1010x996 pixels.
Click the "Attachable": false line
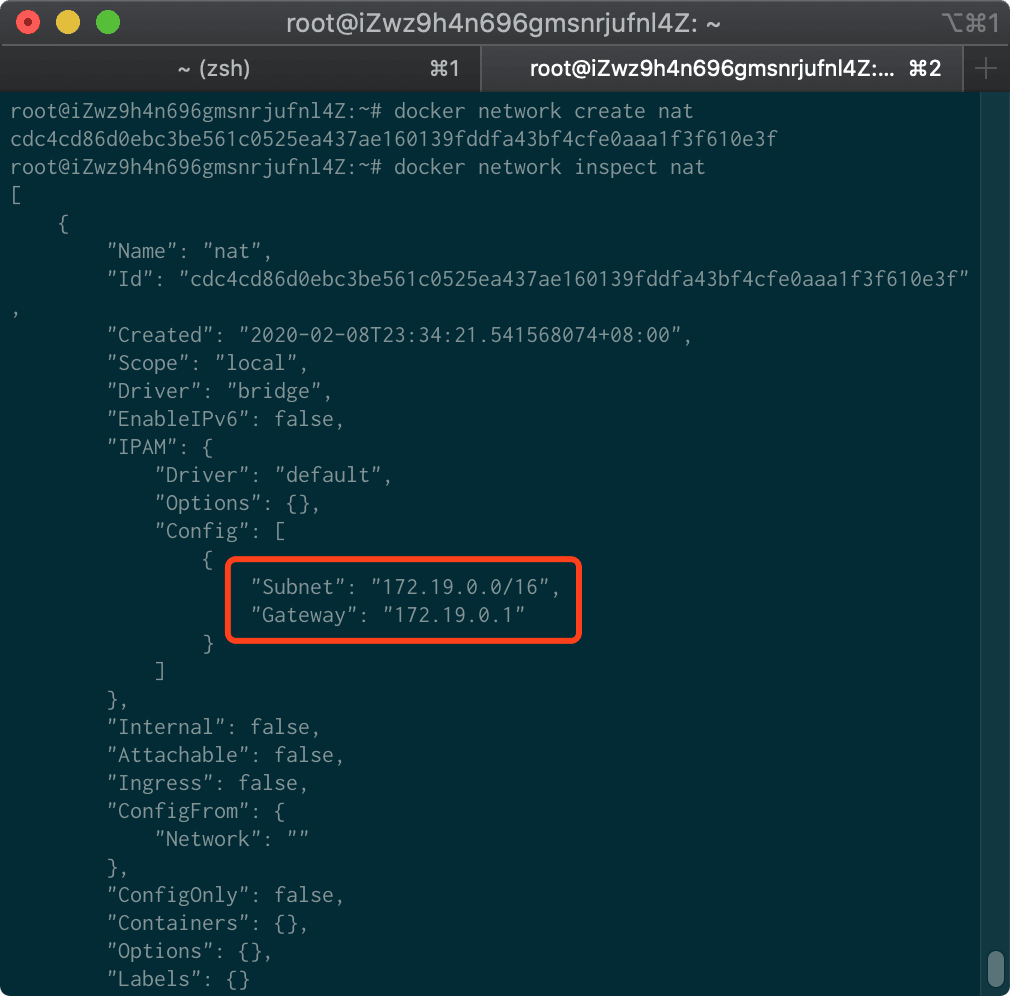coord(225,755)
